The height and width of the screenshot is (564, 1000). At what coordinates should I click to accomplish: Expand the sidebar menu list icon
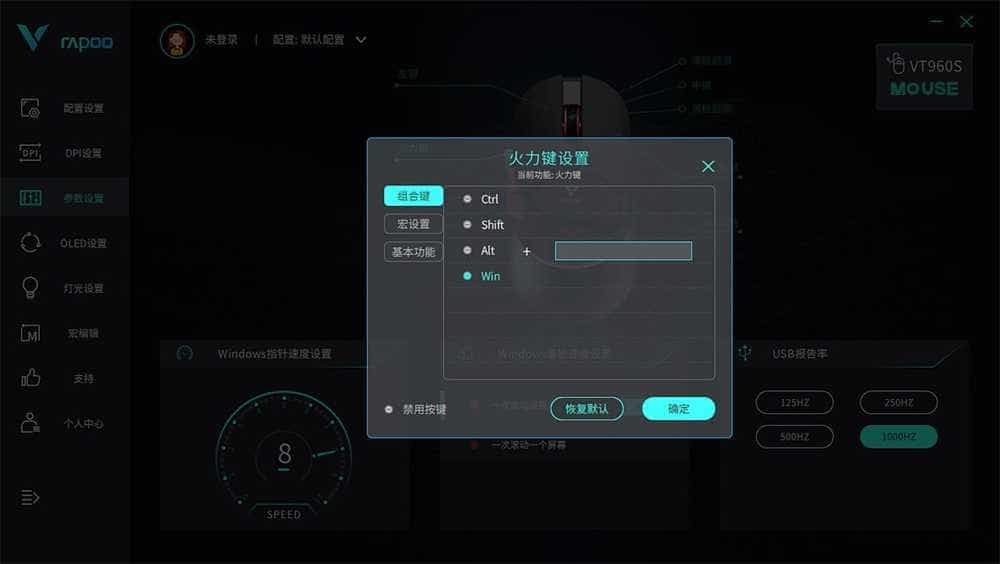pyautogui.click(x=30, y=497)
